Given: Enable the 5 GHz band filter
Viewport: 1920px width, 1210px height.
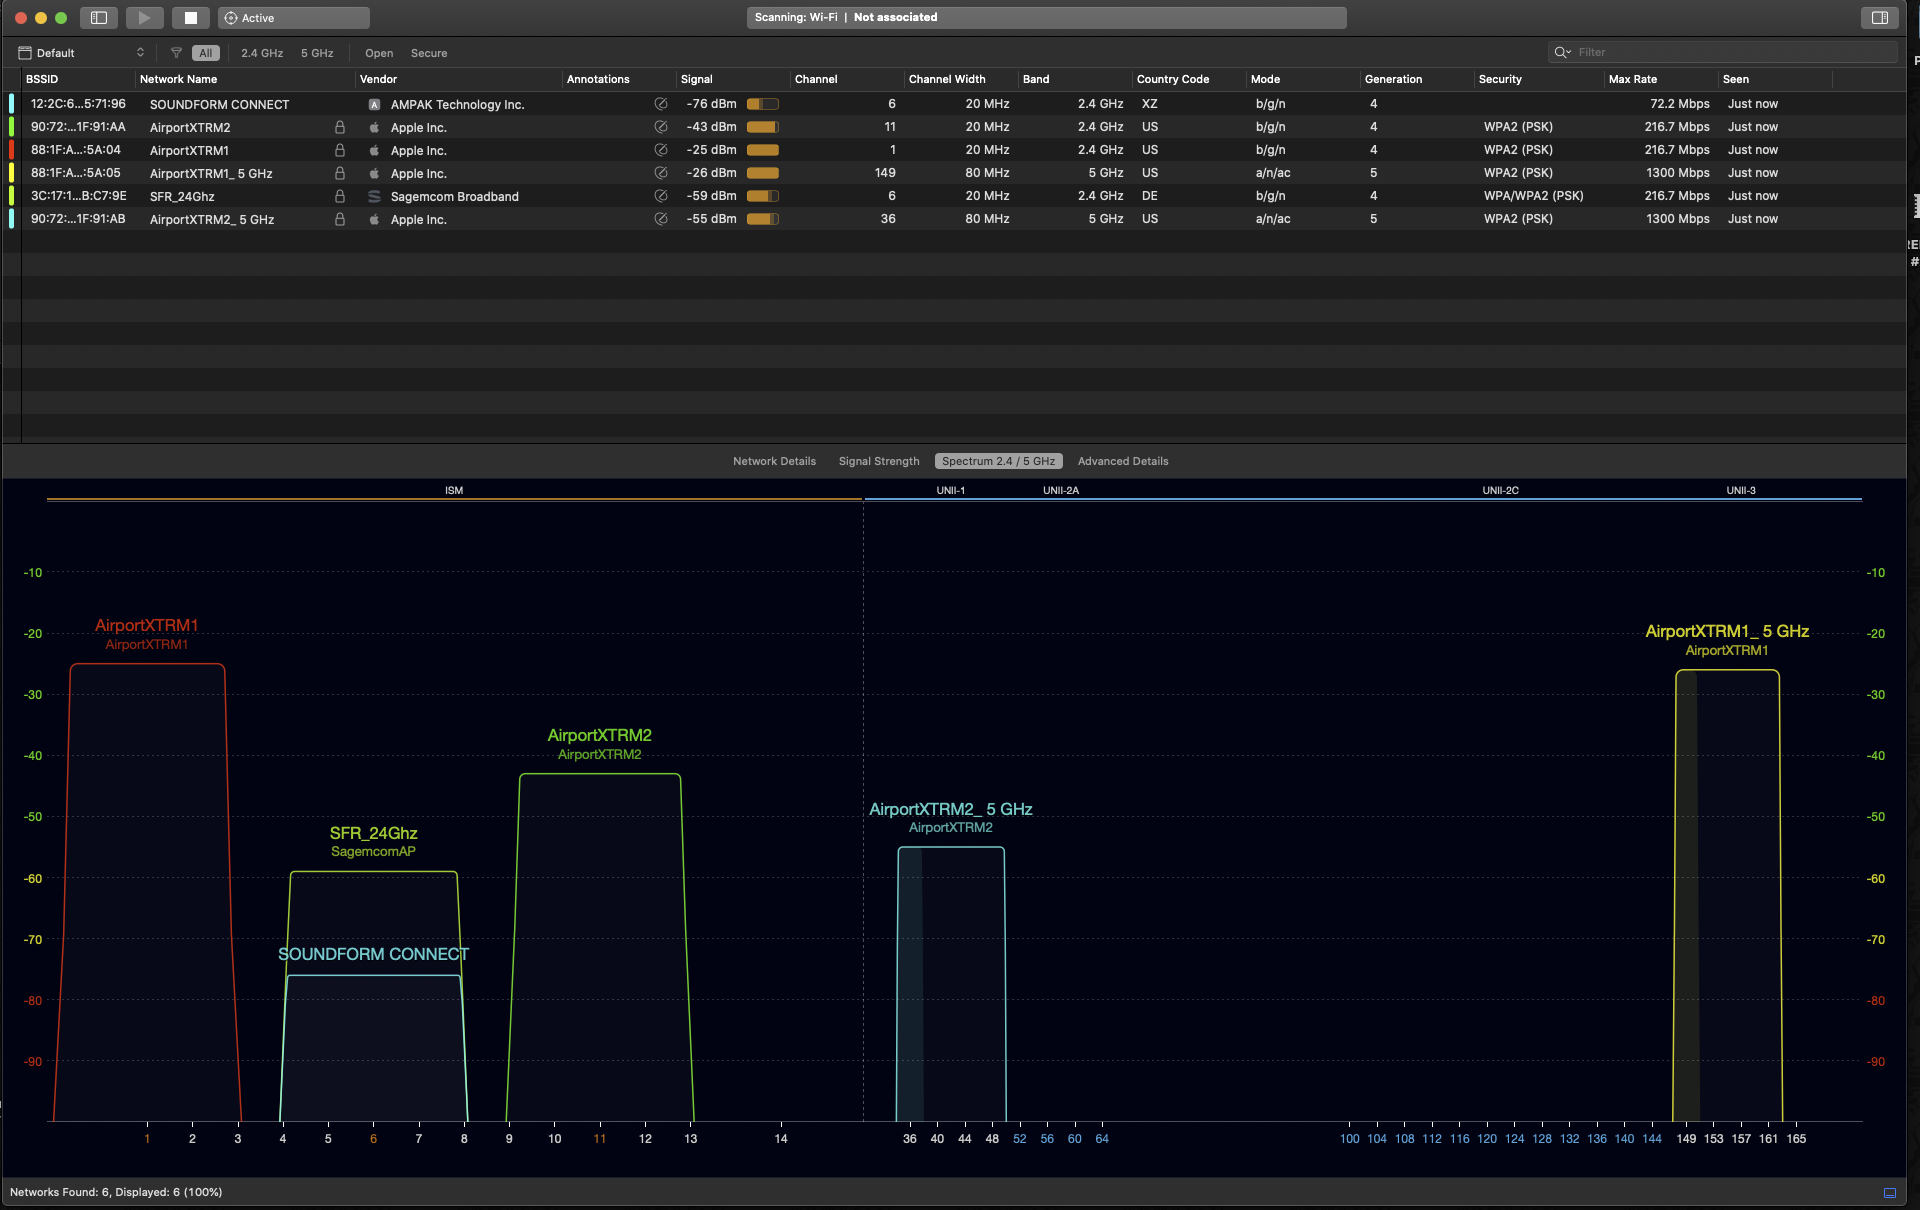Looking at the screenshot, I should click(317, 53).
